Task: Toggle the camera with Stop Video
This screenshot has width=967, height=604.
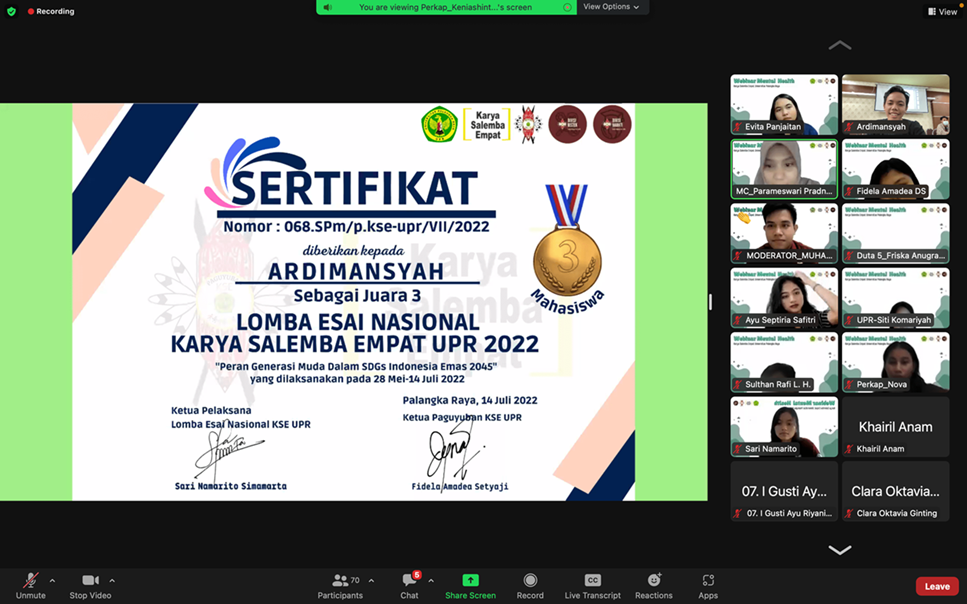Action: click(90, 585)
